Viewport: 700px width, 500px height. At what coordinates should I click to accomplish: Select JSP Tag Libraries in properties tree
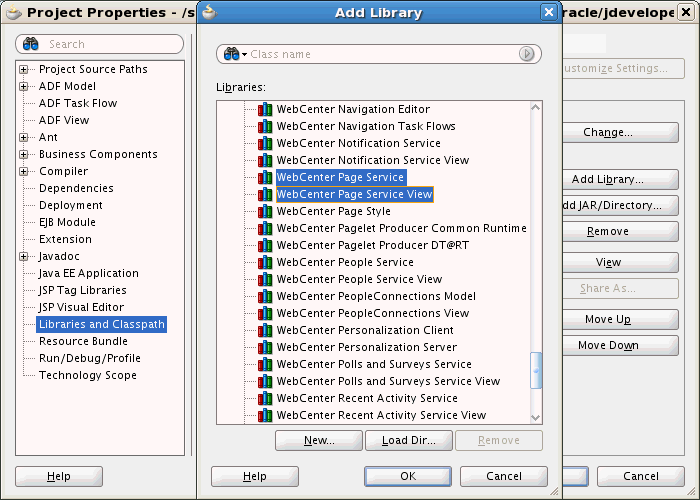coord(83,290)
